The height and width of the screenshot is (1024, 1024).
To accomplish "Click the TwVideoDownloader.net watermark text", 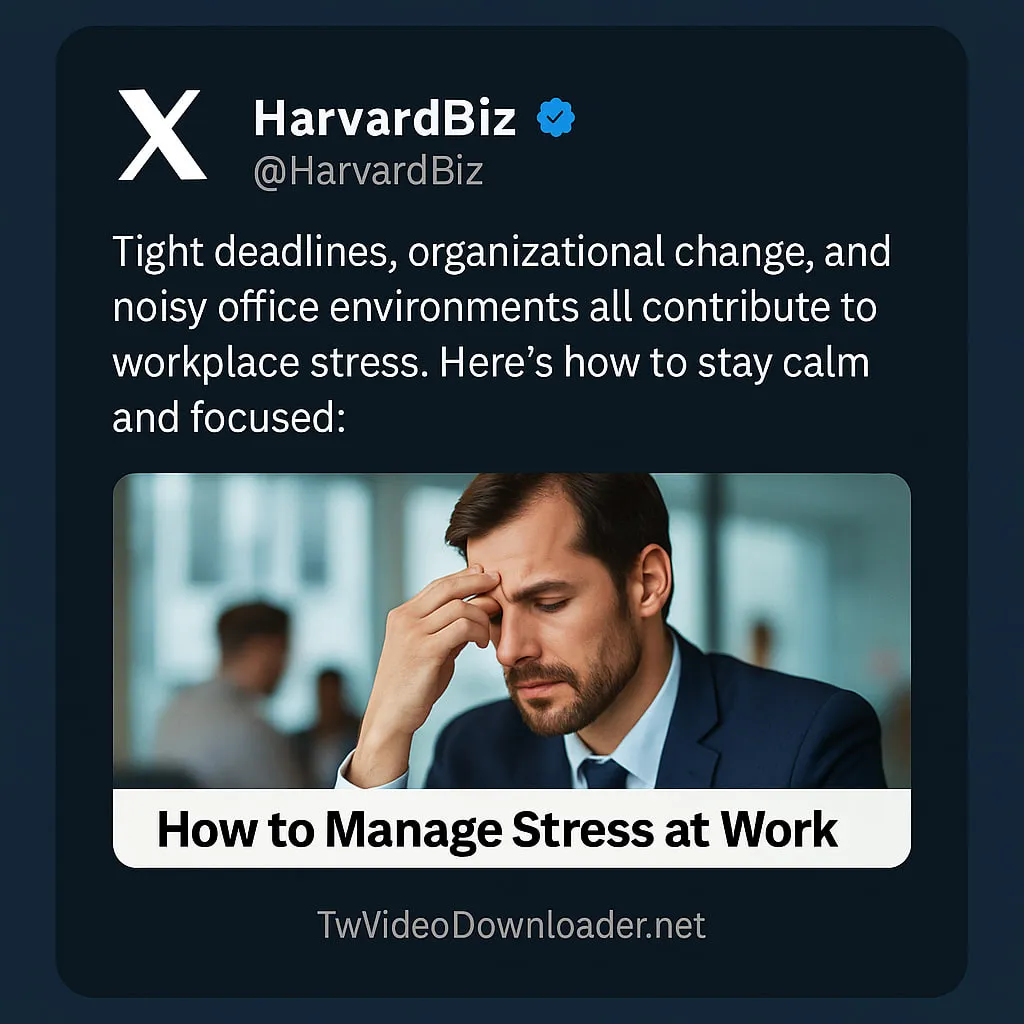I will (x=511, y=925).
